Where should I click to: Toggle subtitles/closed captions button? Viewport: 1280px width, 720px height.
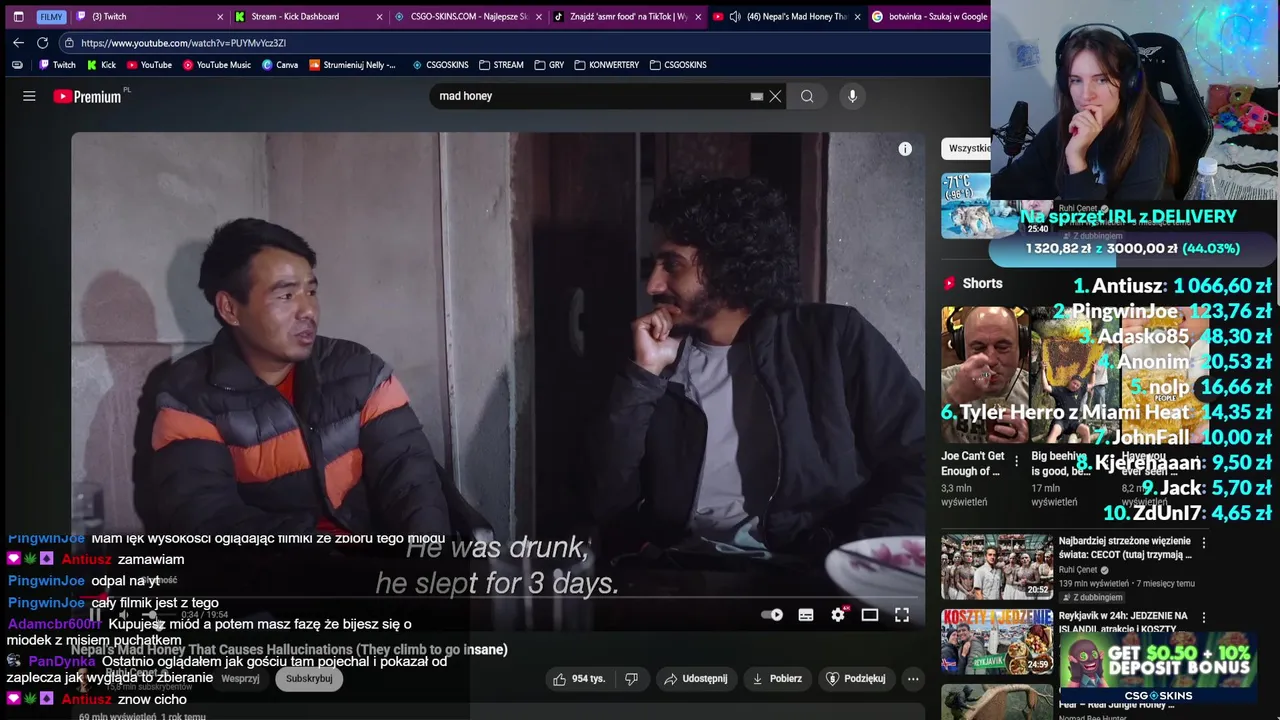point(806,615)
